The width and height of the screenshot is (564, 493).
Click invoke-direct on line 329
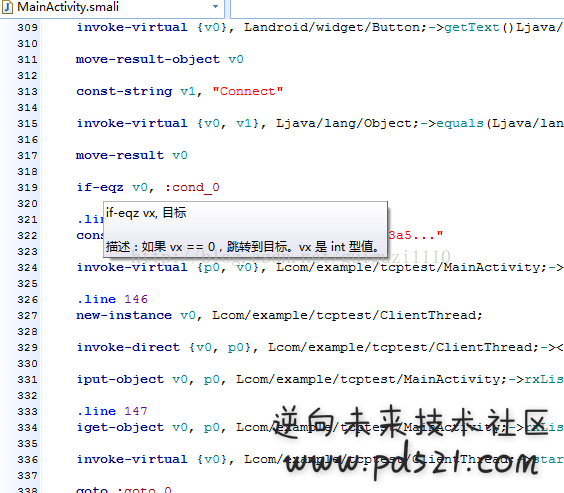[x=128, y=347]
